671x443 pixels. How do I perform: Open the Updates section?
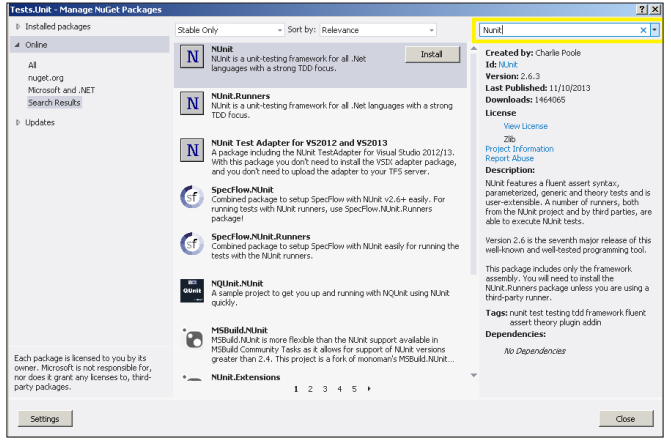tap(40, 122)
